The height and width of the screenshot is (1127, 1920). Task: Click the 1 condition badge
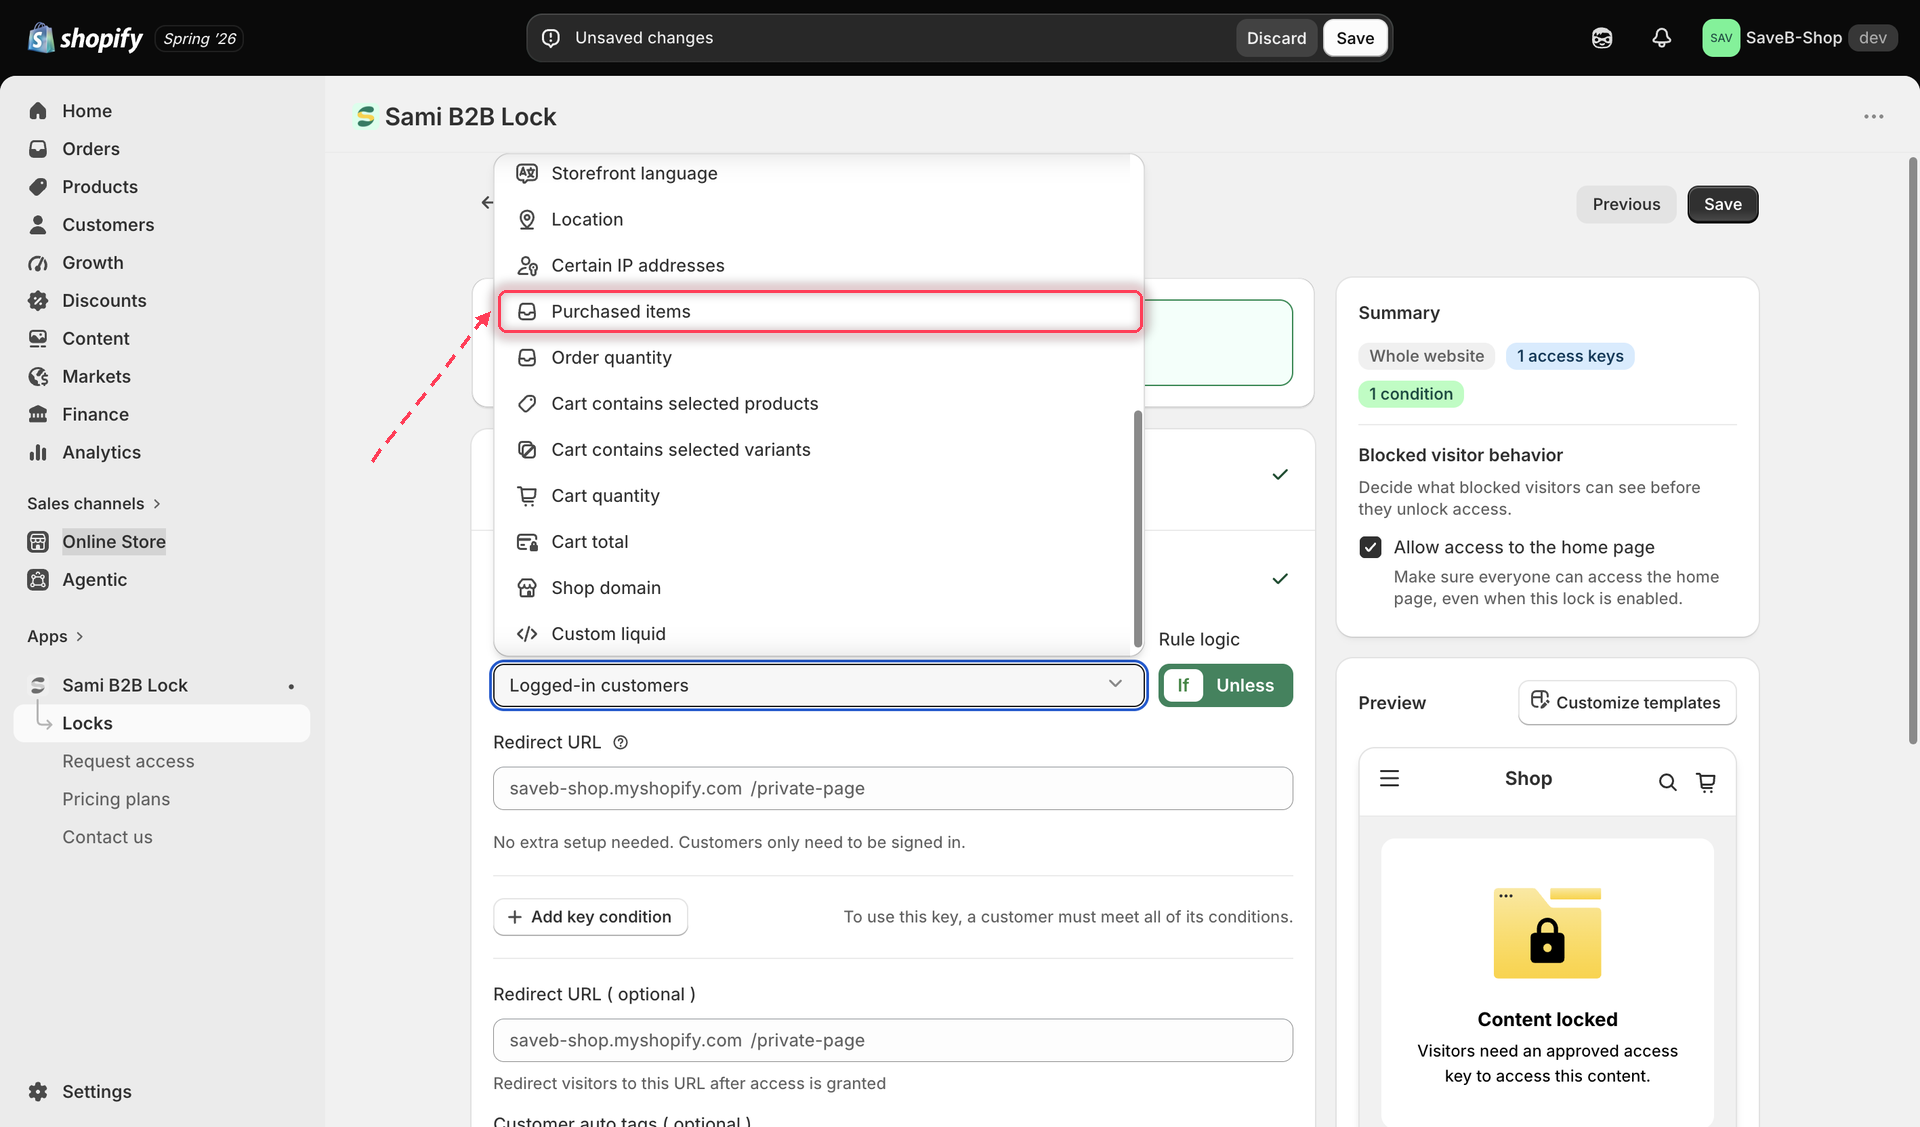(x=1410, y=395)
